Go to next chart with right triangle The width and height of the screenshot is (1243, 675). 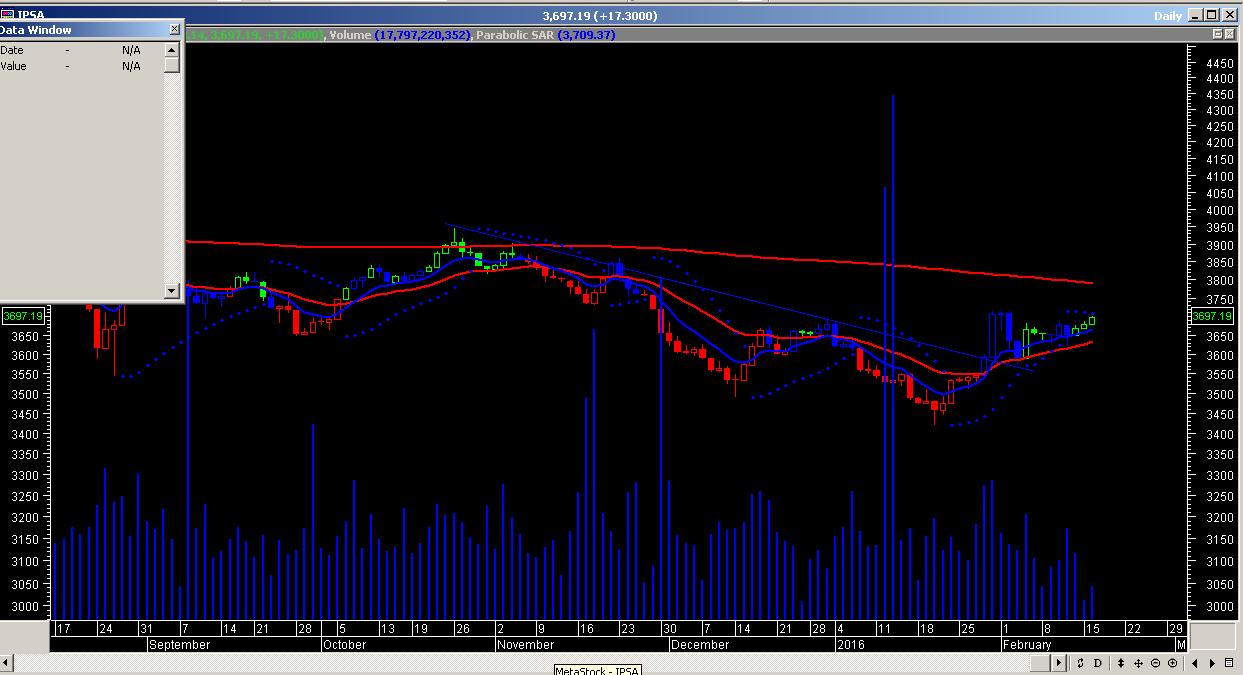coord(1214,663)
